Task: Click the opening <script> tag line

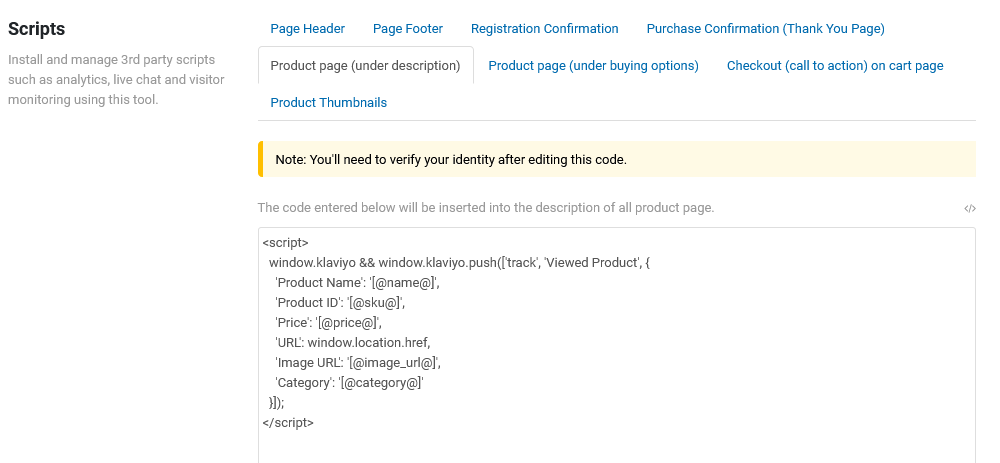Action: [285, 242]
